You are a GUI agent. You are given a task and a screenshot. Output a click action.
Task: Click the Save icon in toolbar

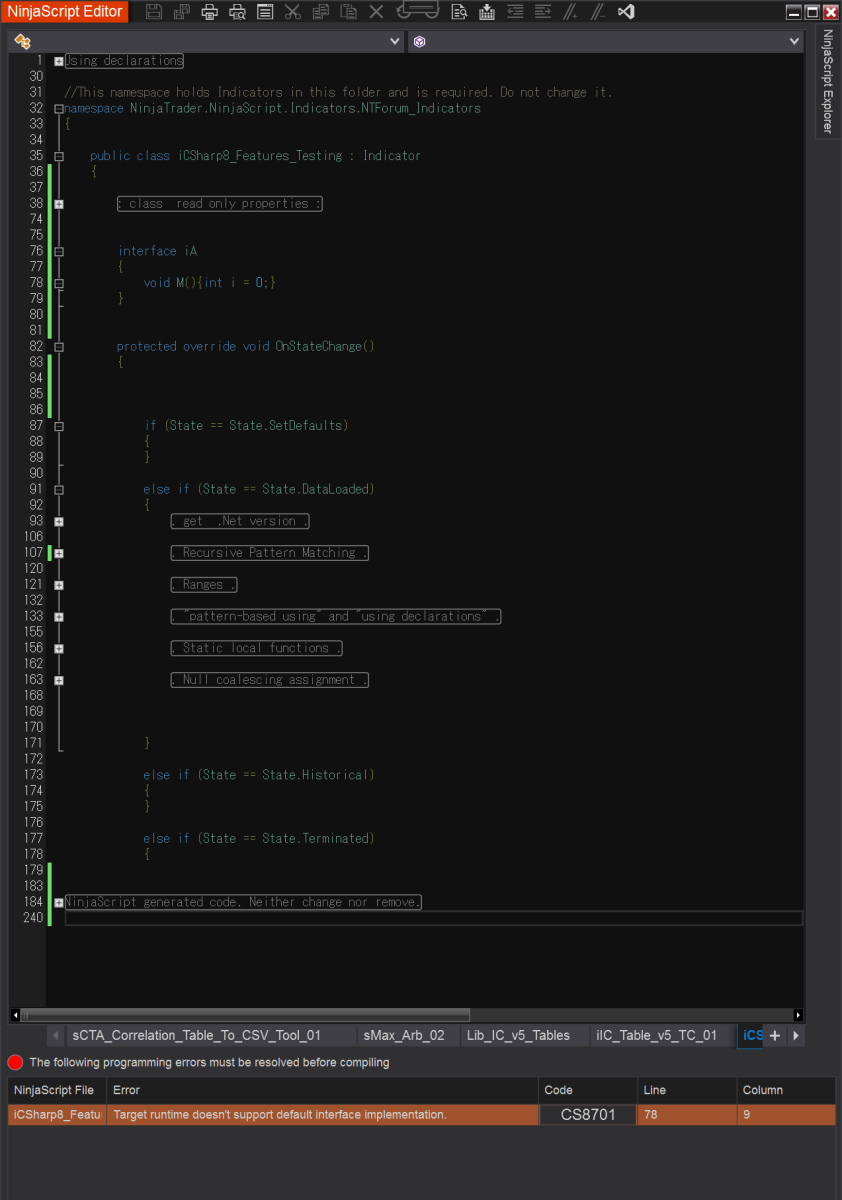click(154, 12)
